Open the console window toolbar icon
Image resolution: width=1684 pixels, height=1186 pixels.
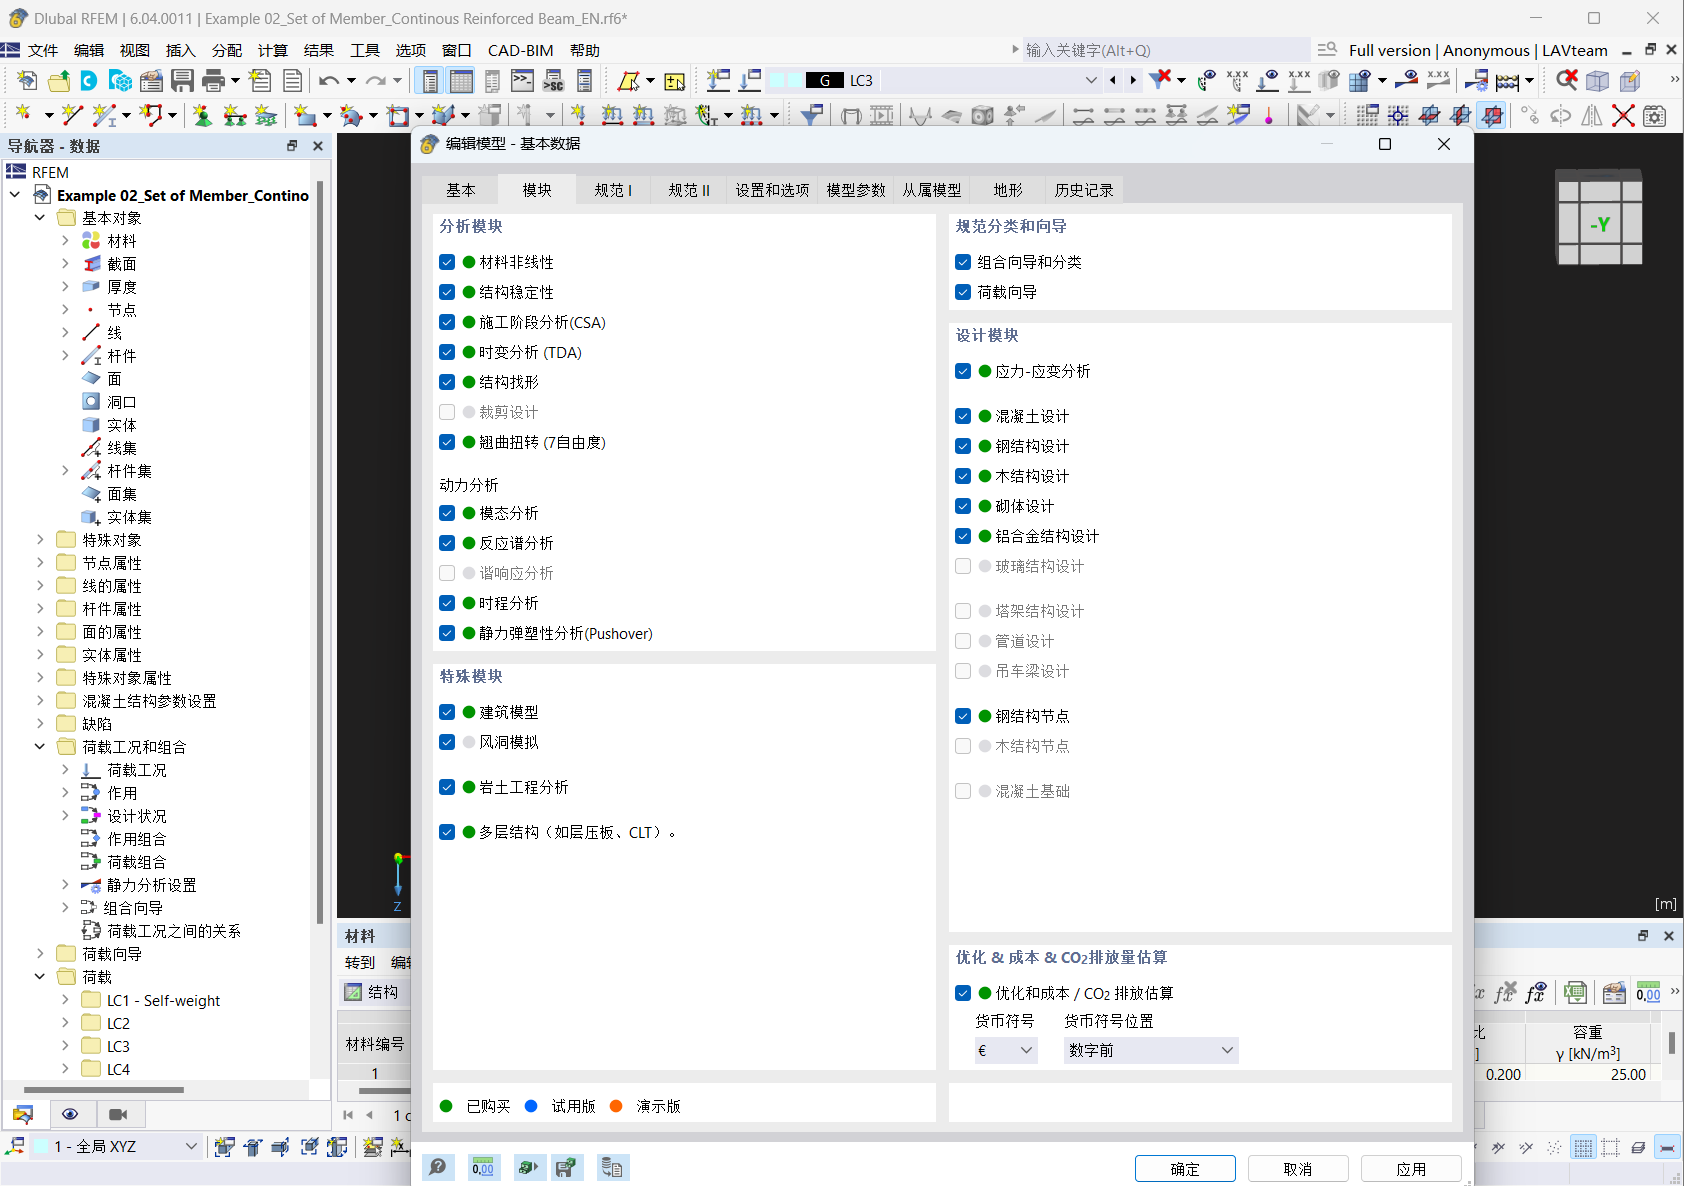522,81
